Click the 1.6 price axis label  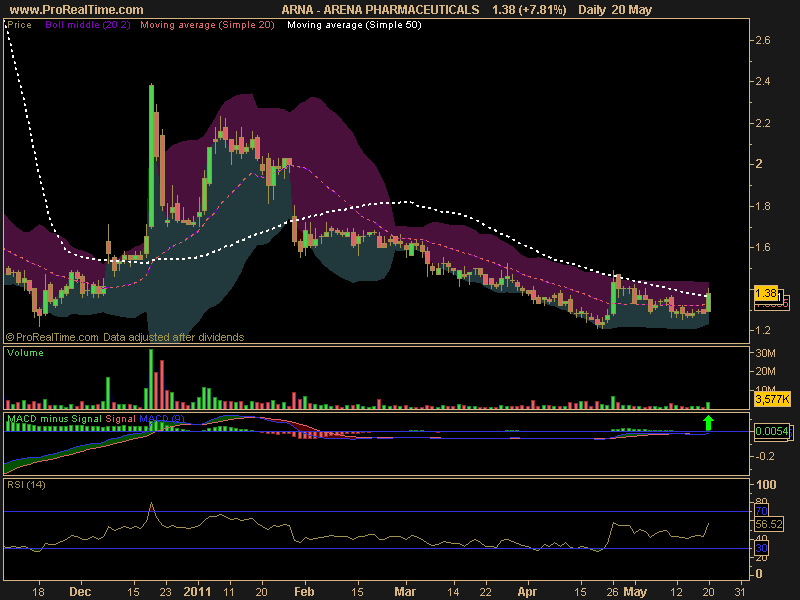[762, 247]
